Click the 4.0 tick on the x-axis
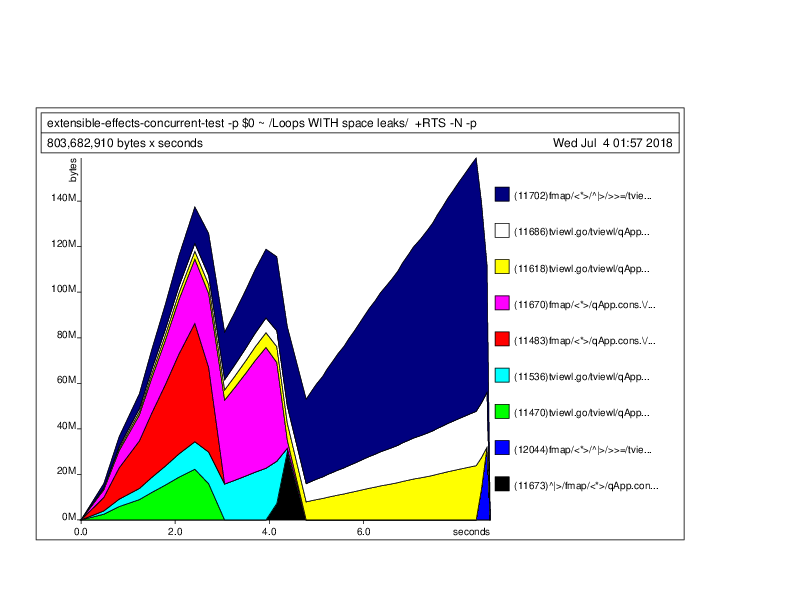This screenshot has width=792, height=612. point(269,532)
